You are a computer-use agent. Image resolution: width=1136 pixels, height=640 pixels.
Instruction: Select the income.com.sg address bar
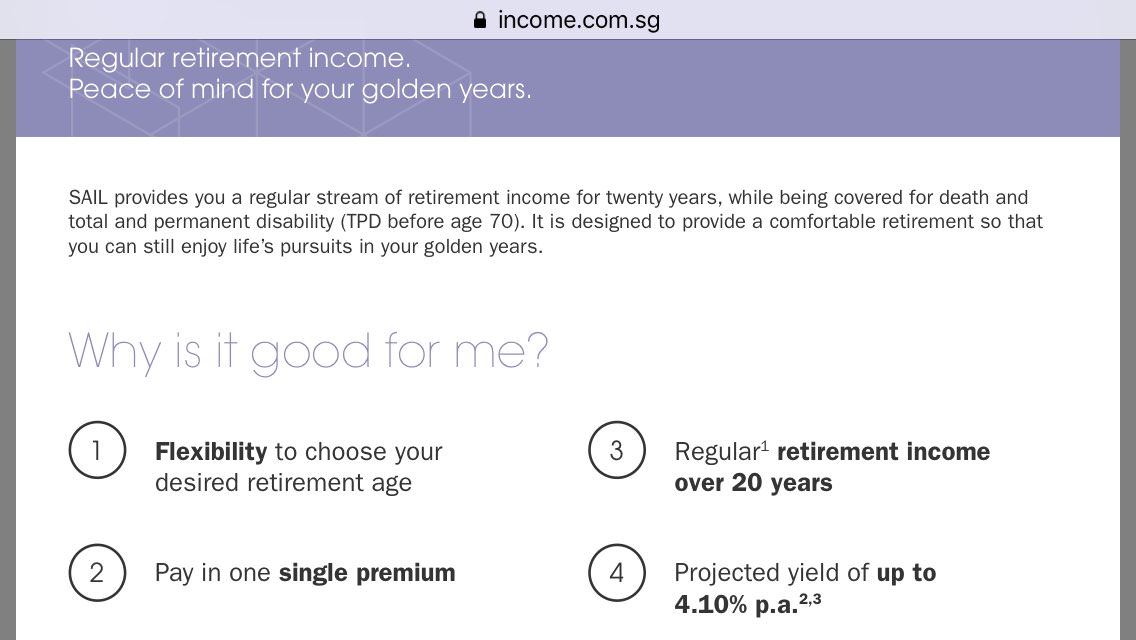pyautogui.click(x=567, y=20)
